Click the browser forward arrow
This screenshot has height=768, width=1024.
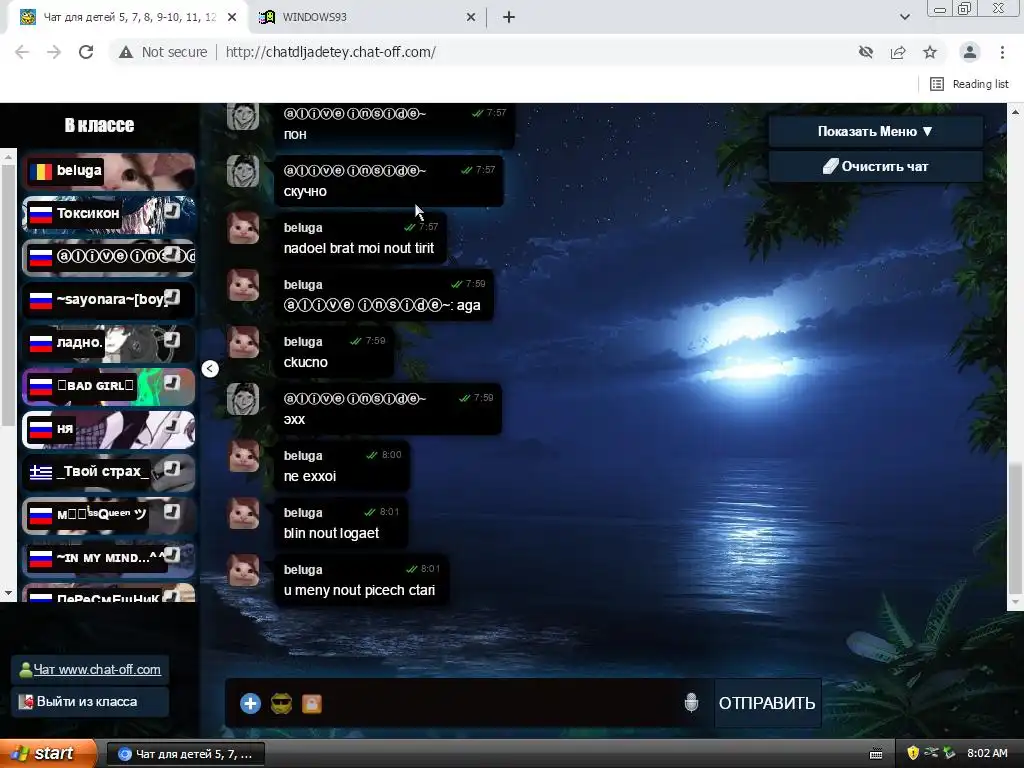point(54,52)
